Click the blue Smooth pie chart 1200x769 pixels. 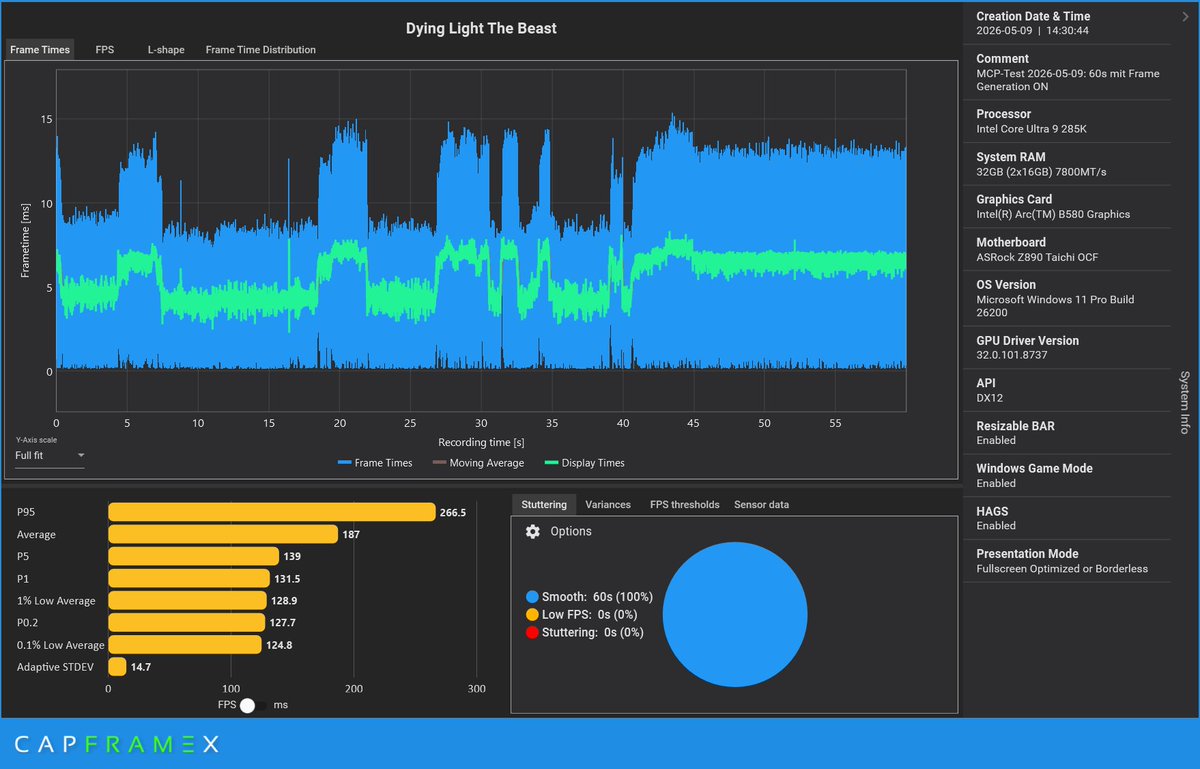(735, 614)
